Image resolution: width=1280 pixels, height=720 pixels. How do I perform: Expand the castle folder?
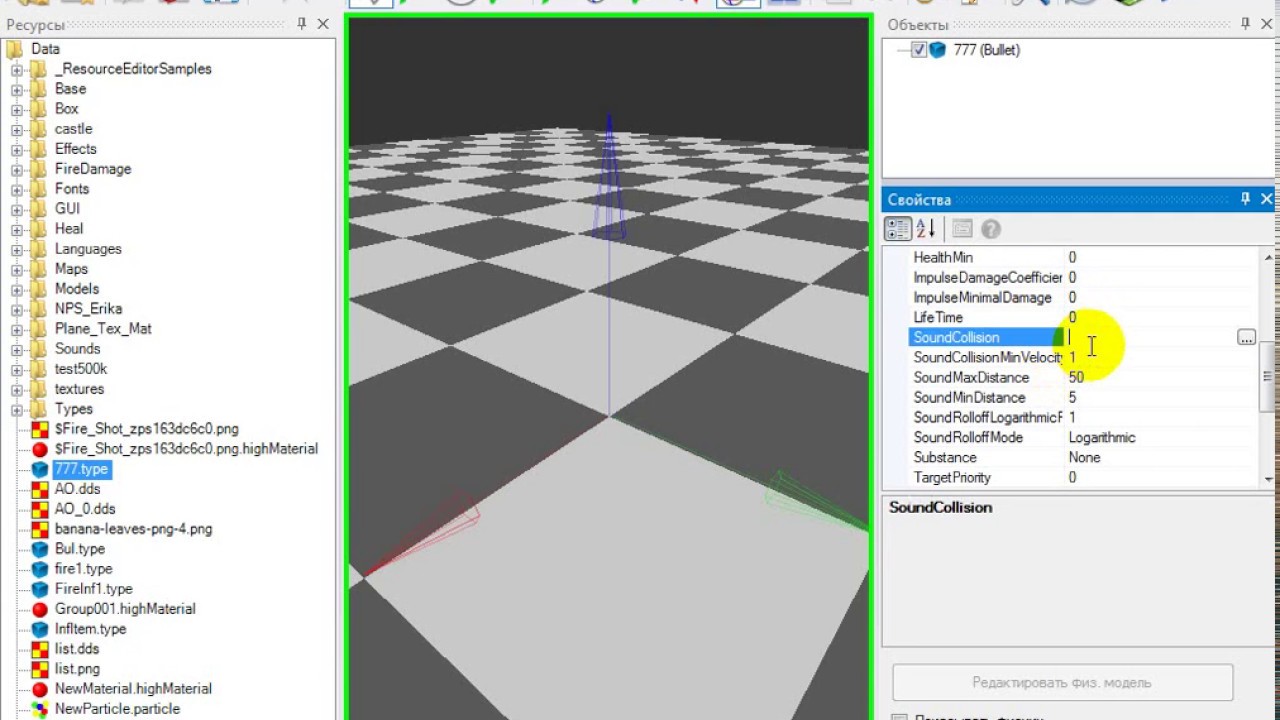point(16,129)
